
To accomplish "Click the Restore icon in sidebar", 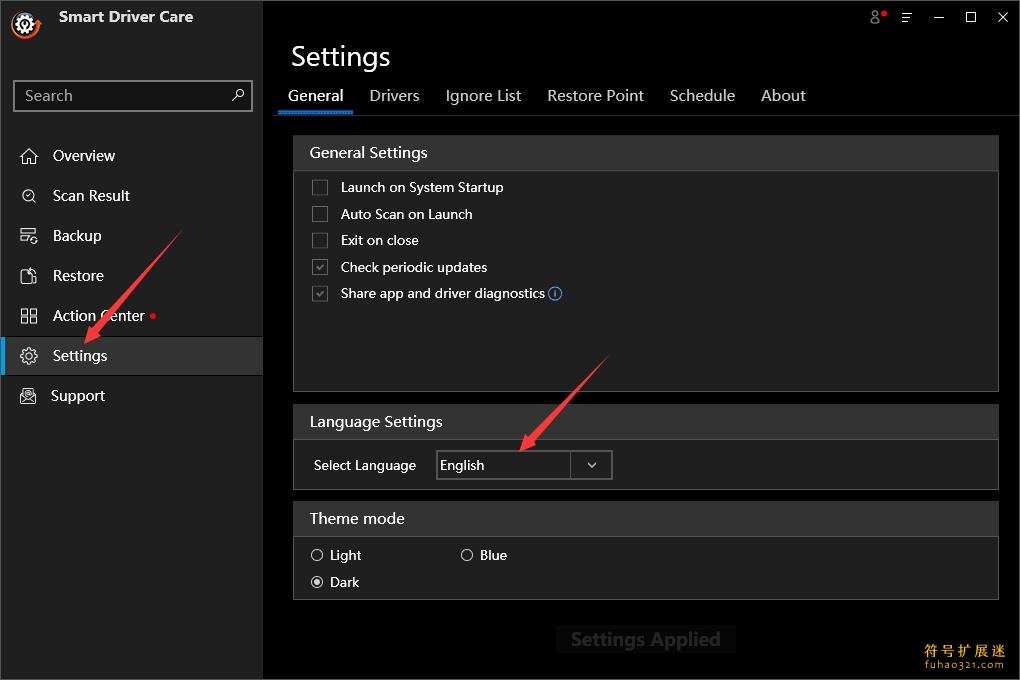I will [x=29, y=276].
